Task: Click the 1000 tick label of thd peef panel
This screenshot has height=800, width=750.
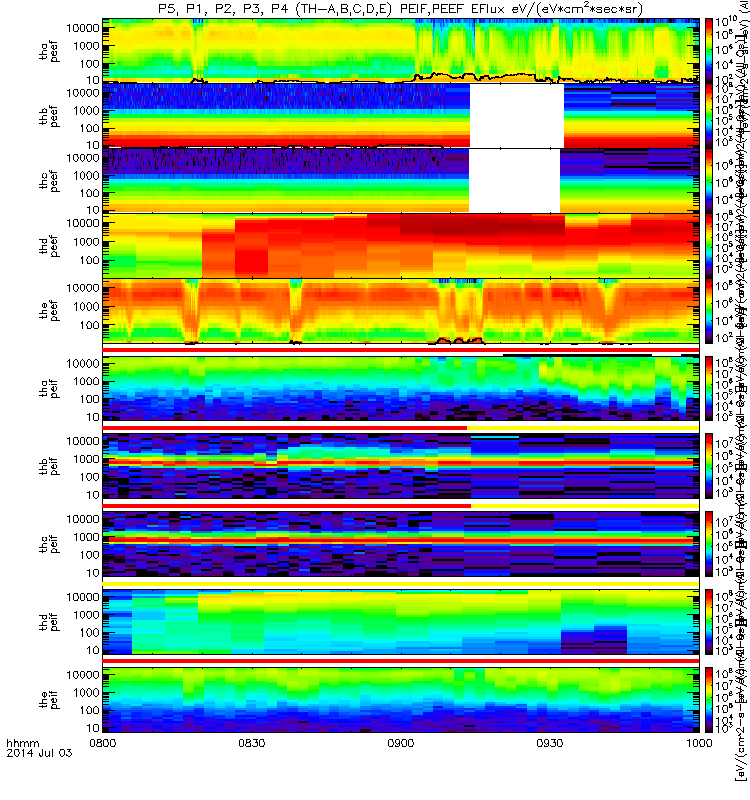Action: coord(86,242)
